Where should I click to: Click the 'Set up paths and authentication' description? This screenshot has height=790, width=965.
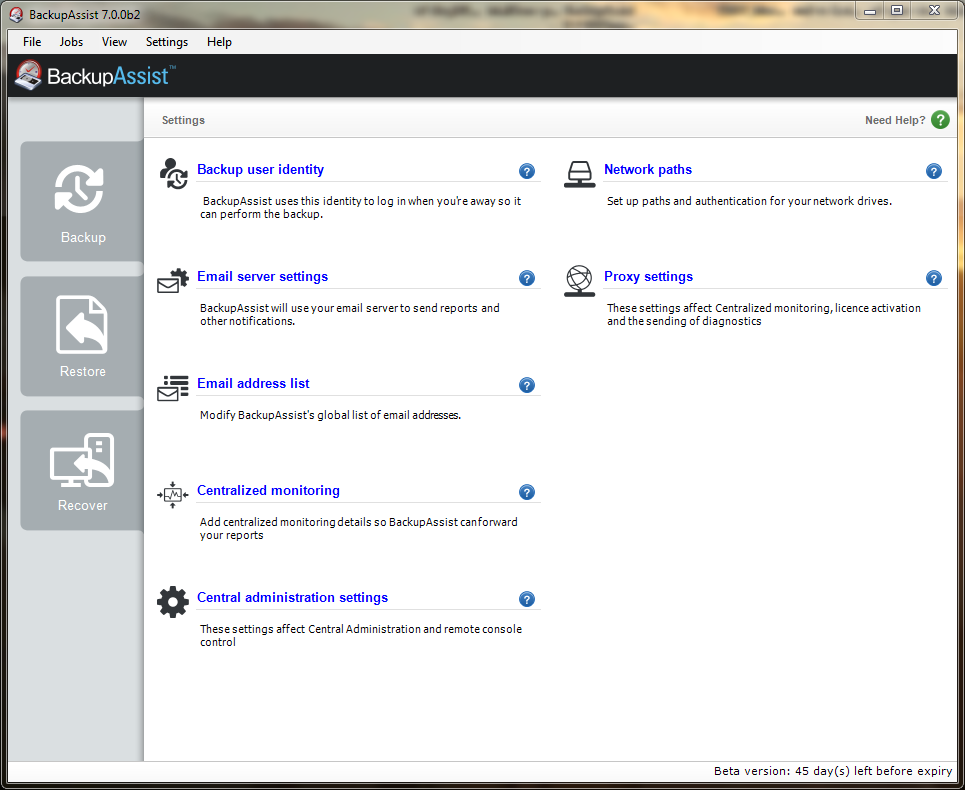(750, 201)
